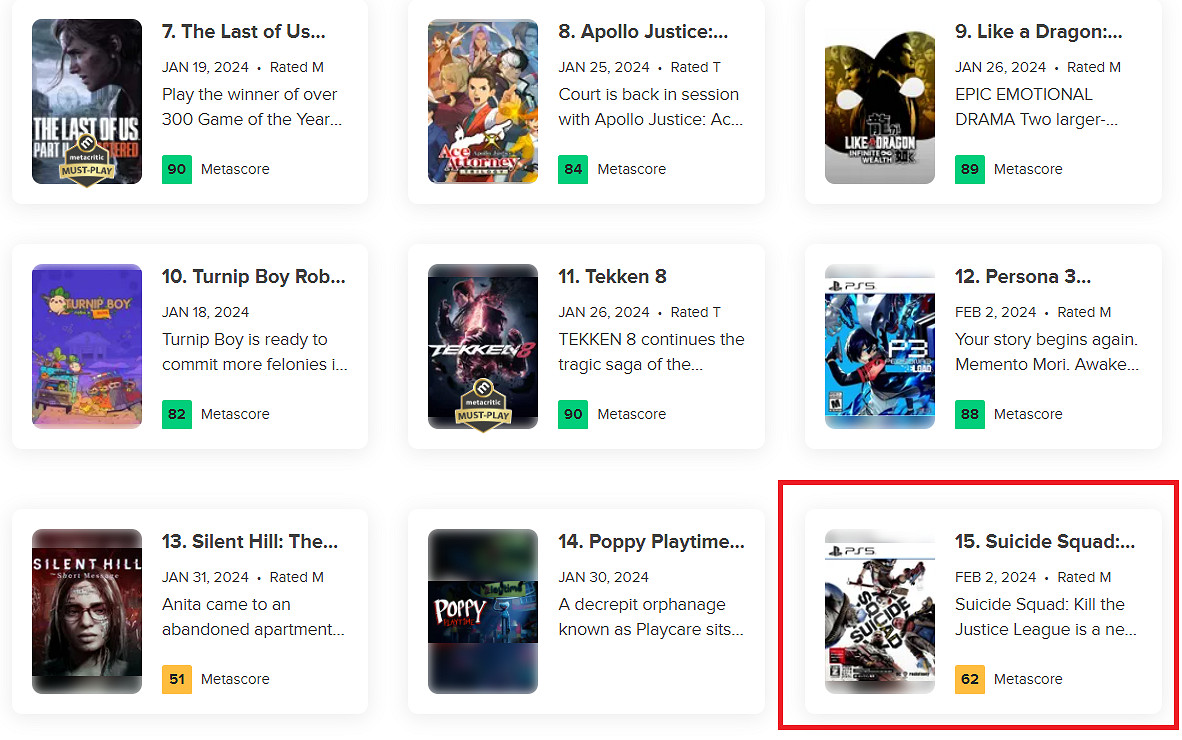Click the Must-Play badge on Tekken 8
Image resolution: width=1182 pixels, height=740 pixels.
pos(483,403)
